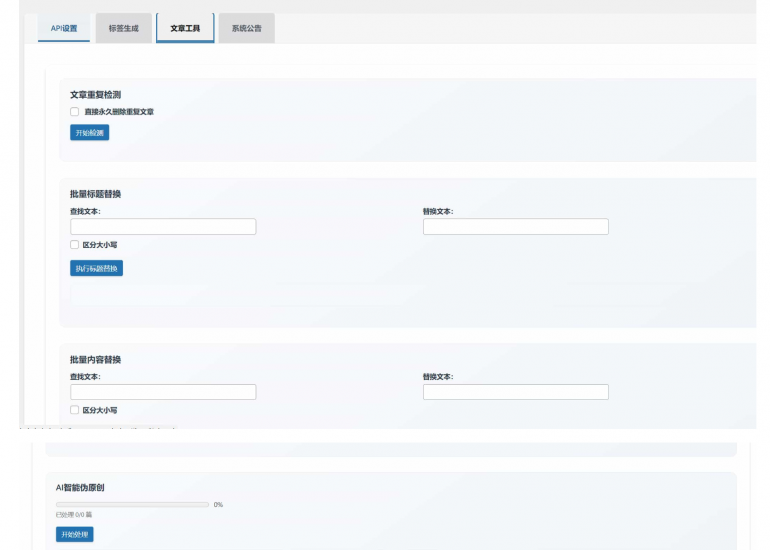Click the AI智能伪原创 heading

click(x=80, y=488)
